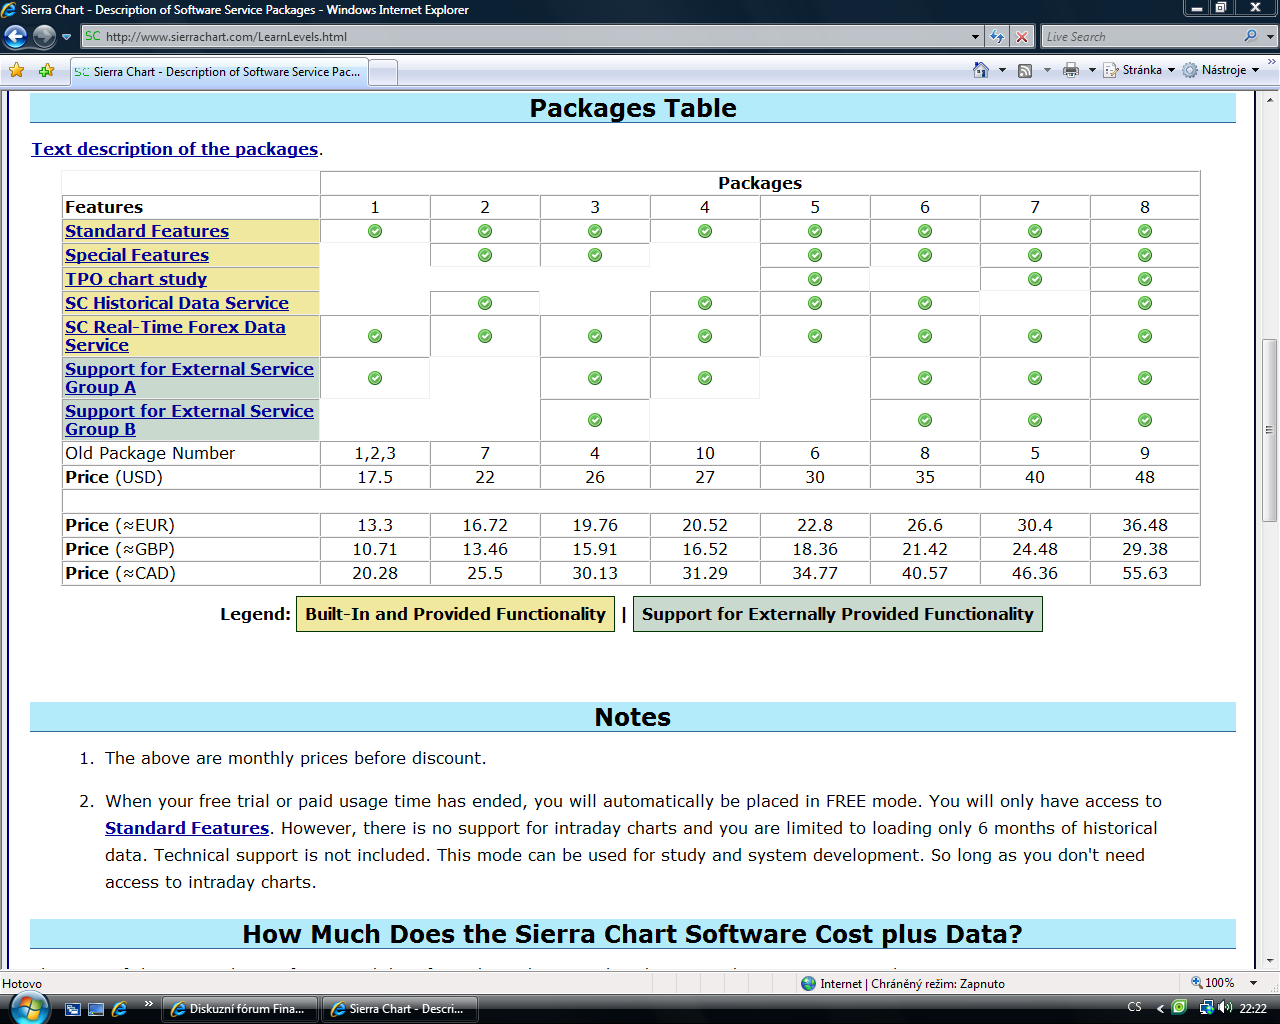Click the Refresh page icon
Screen dimensions: 1280x1024
pyautogui.click(x=997, y=37)
